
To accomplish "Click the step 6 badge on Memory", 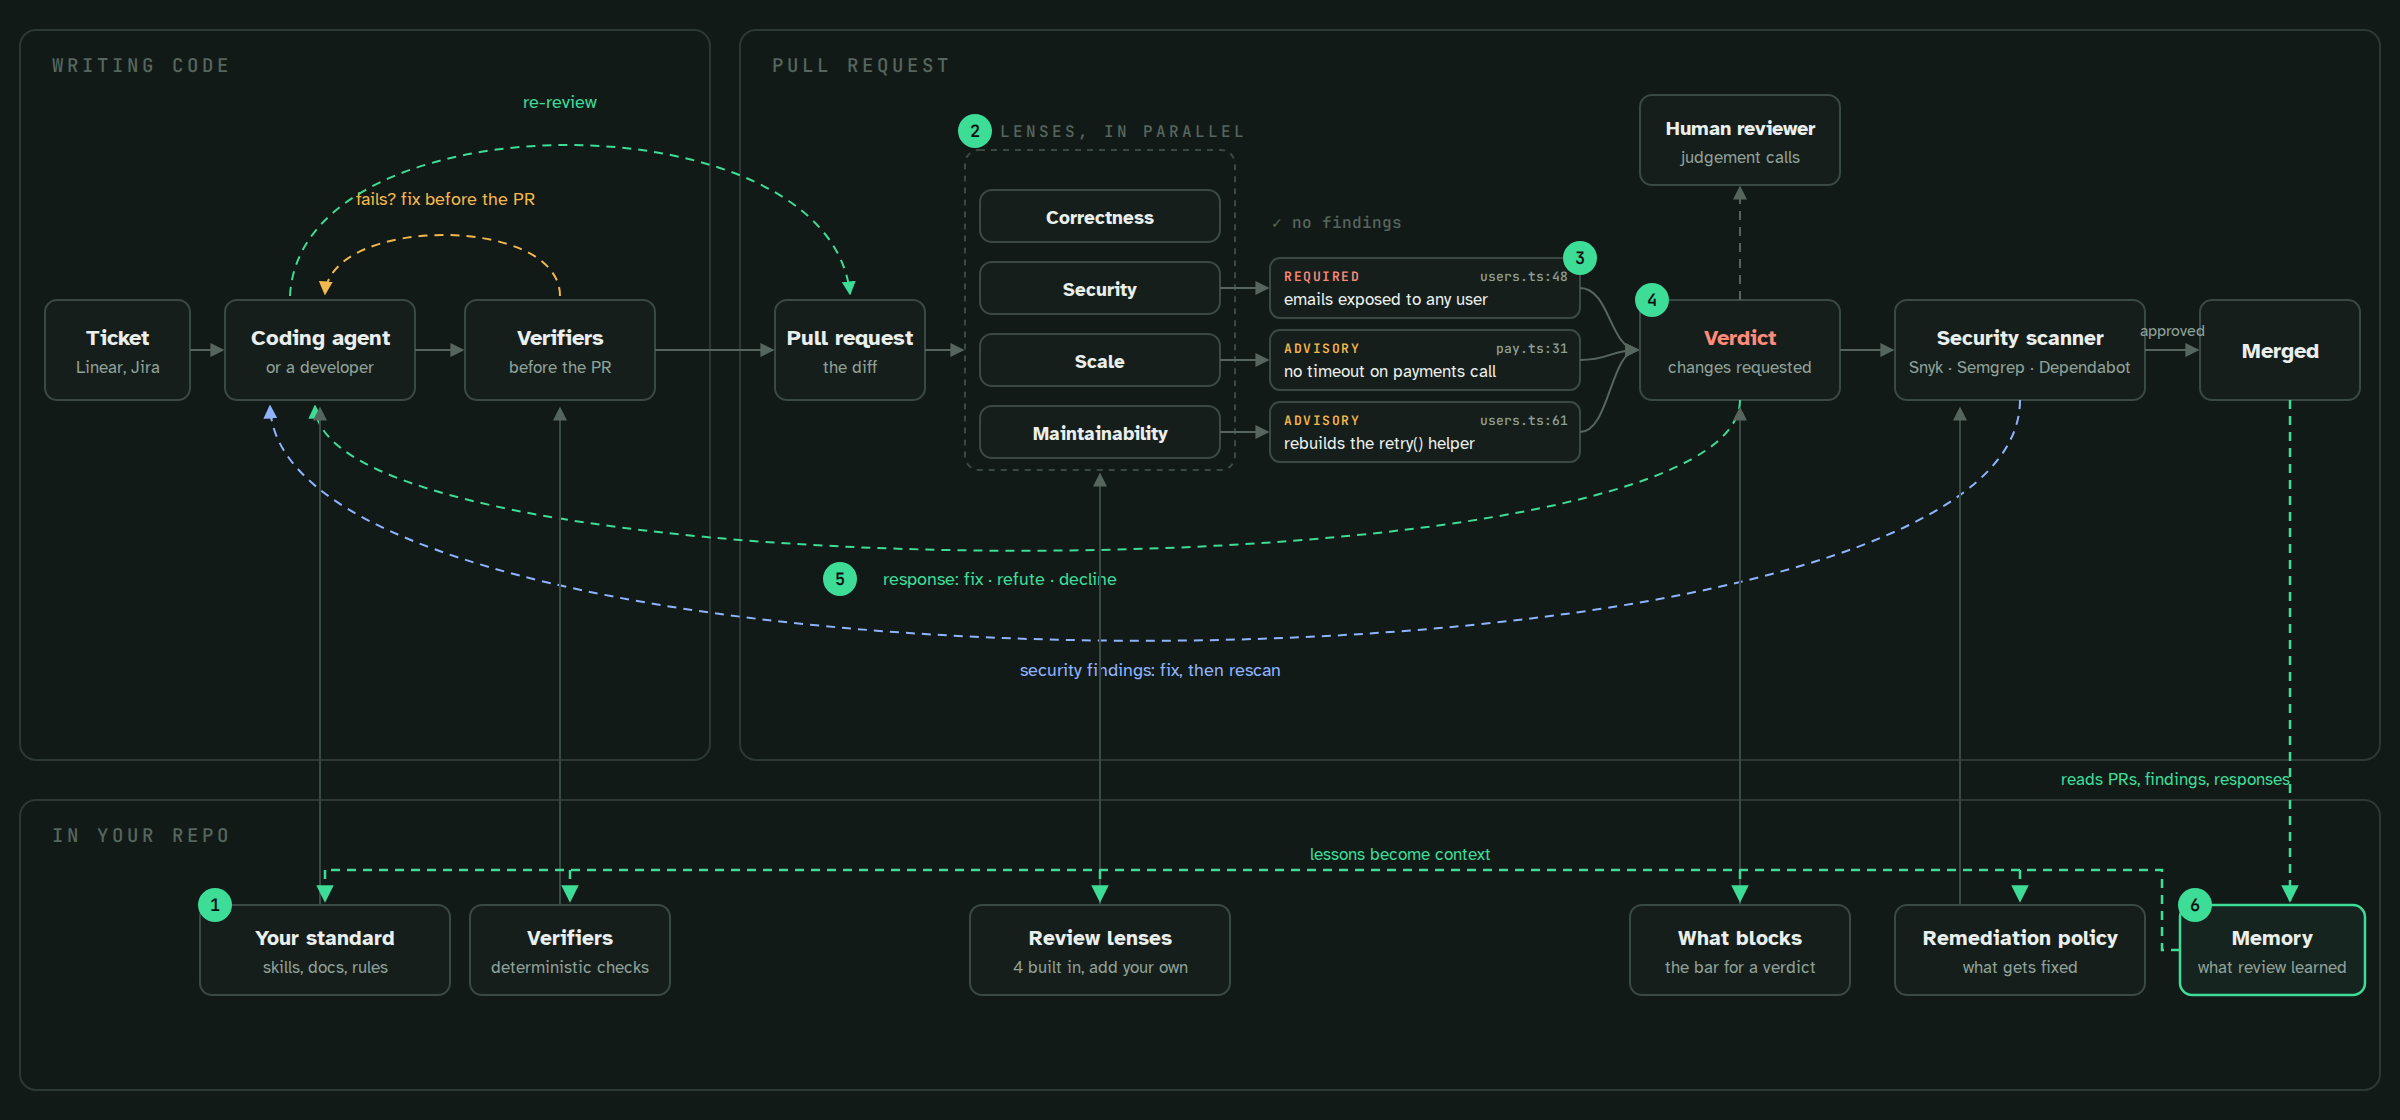I will point(2195,905).
